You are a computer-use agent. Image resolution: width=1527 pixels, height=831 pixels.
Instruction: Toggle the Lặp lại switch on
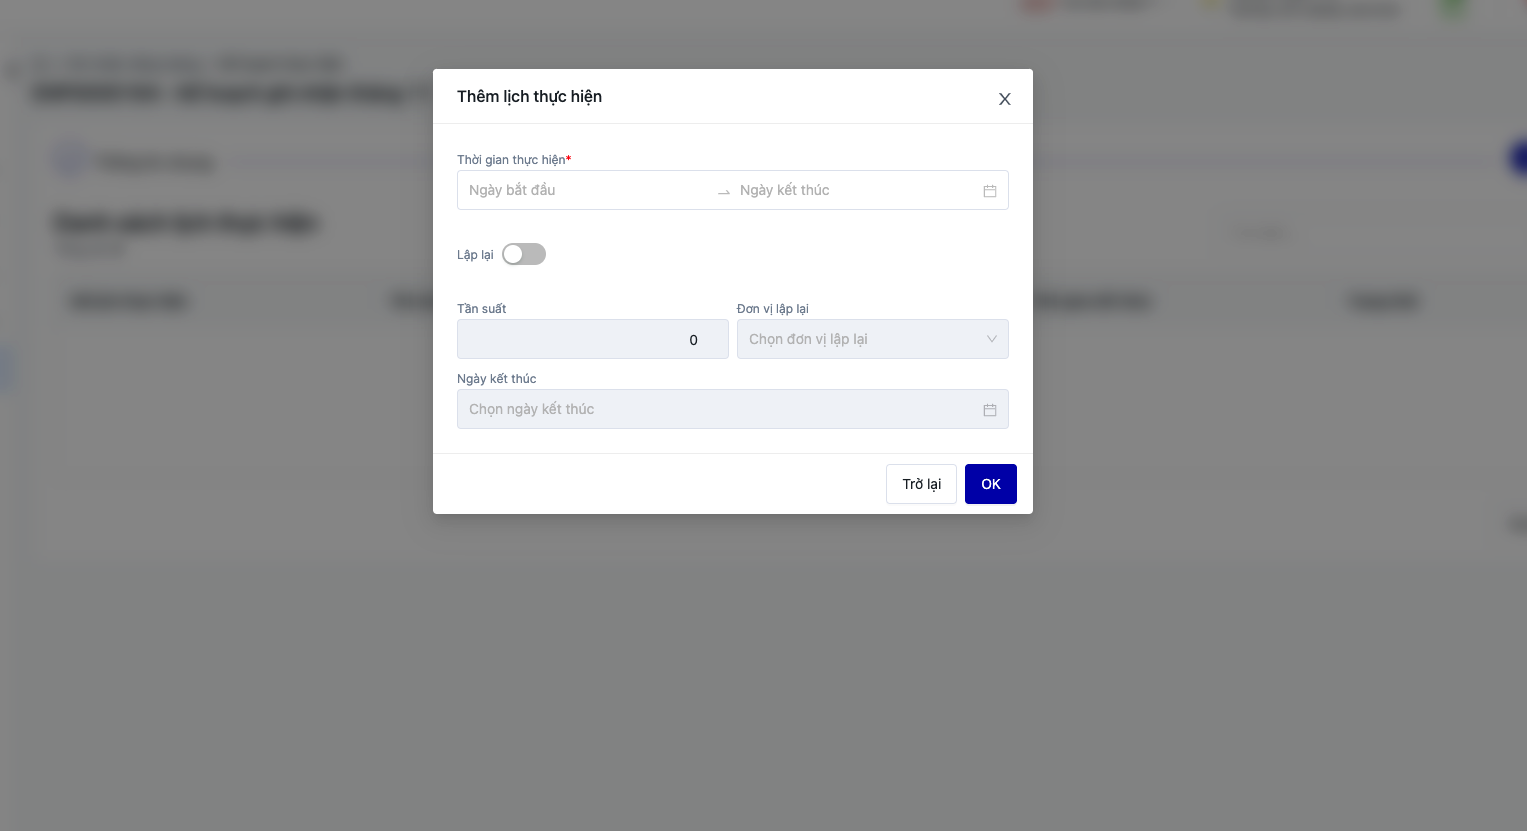tap(524, 254)
